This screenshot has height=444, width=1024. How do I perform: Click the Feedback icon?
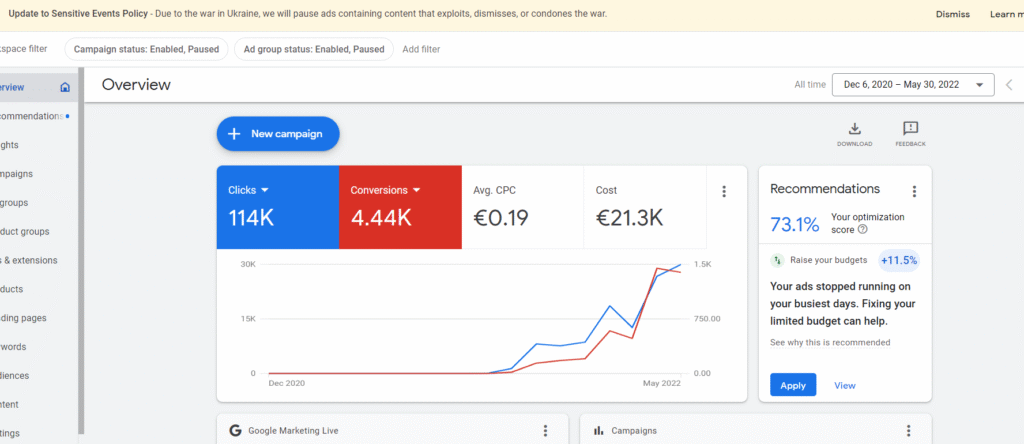[x=910, y=128]
